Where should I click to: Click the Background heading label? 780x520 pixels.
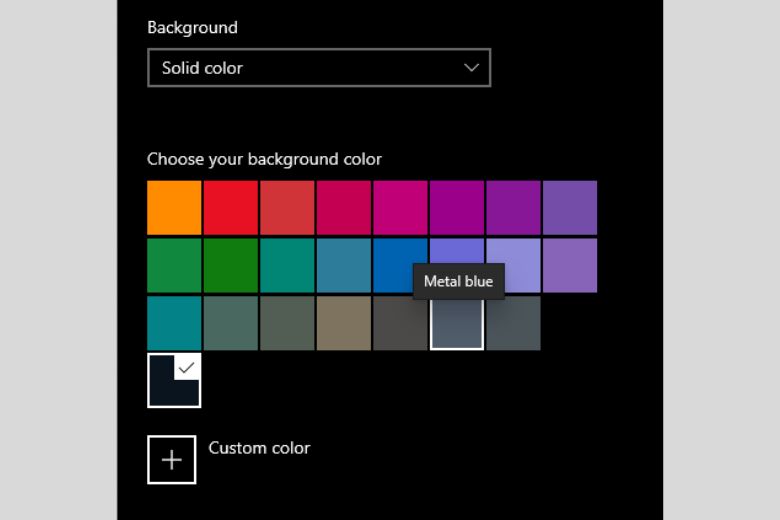[192, 27]
